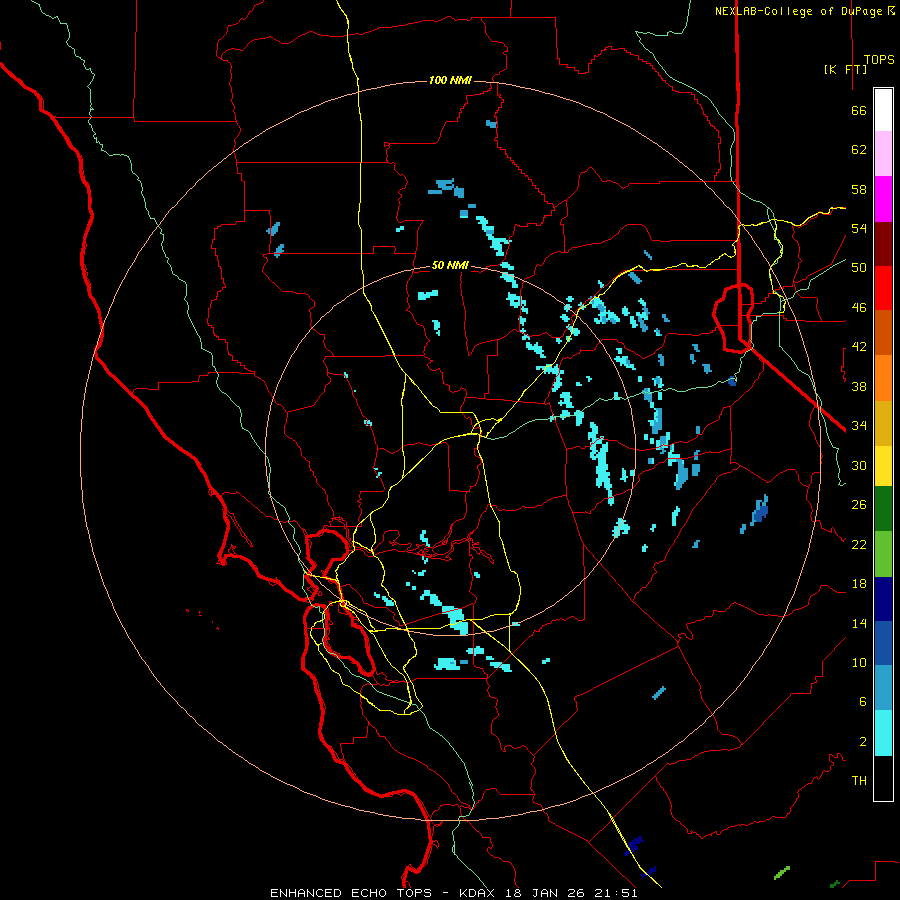Click the '34' legend value
900x900 pixels.
(859, 425)
